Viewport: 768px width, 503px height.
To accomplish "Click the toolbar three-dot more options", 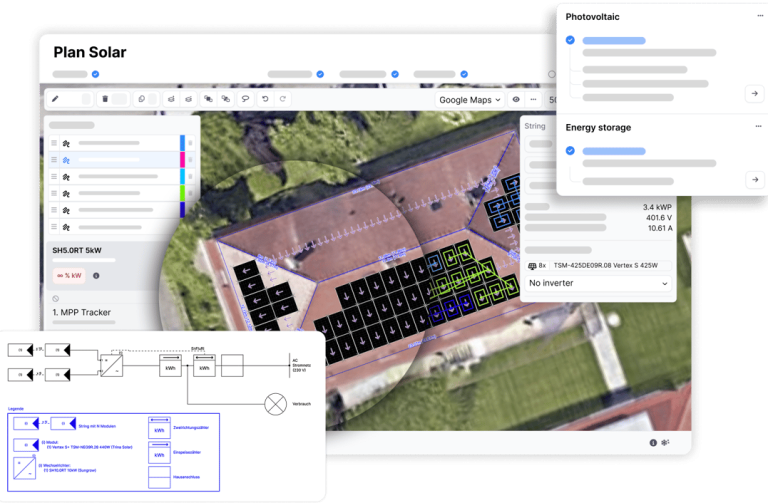I will (x=534, y=99).
